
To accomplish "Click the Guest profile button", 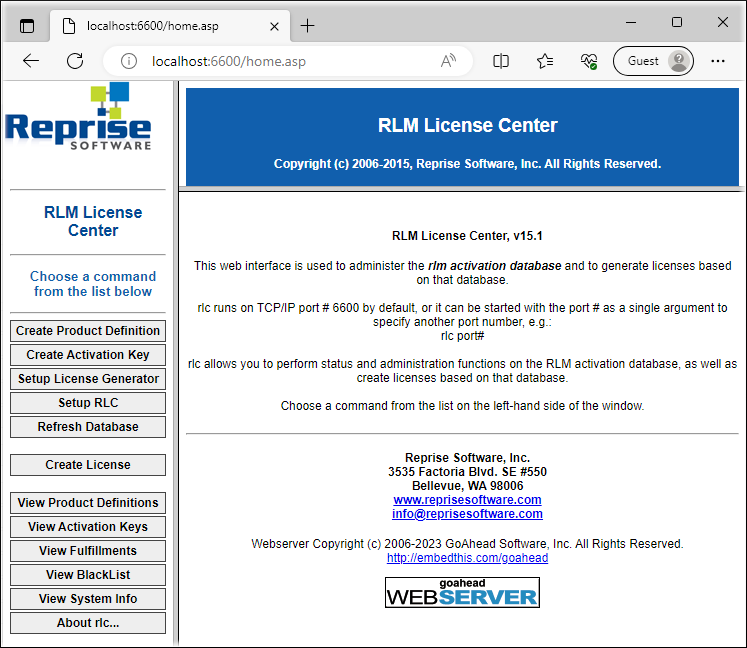I will (653, 61).
